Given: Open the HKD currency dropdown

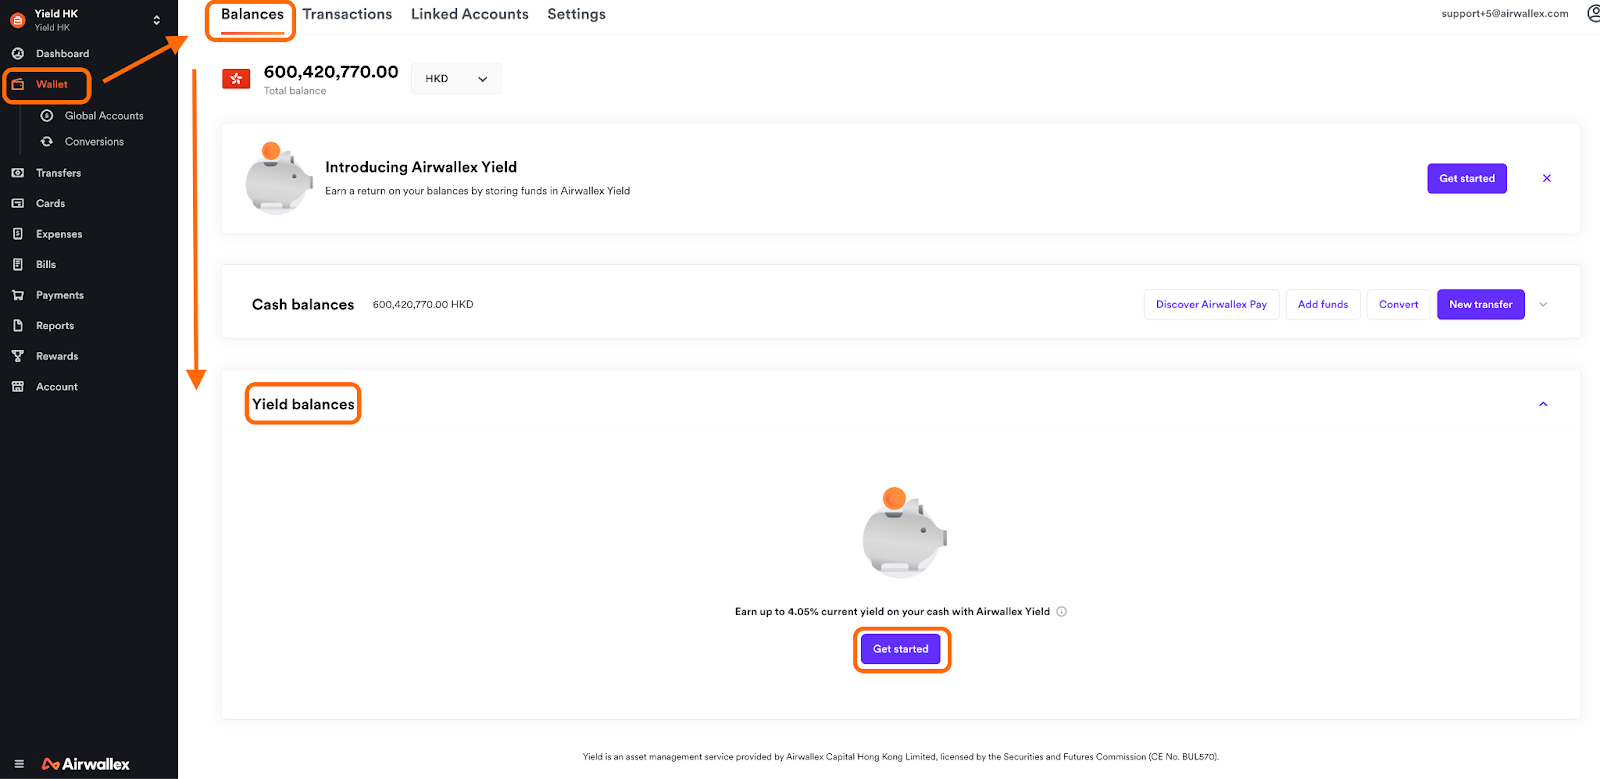Looking at the screenshot, I should tap(456, 79).
